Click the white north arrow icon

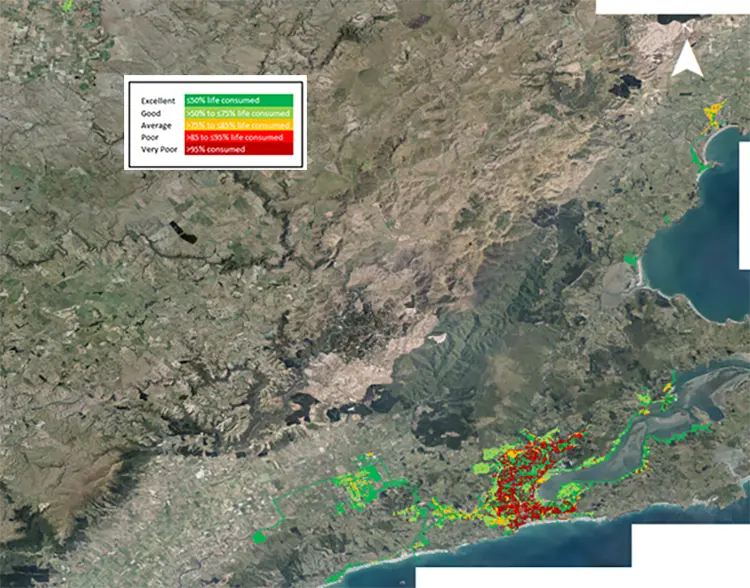(x=685, y=60)
